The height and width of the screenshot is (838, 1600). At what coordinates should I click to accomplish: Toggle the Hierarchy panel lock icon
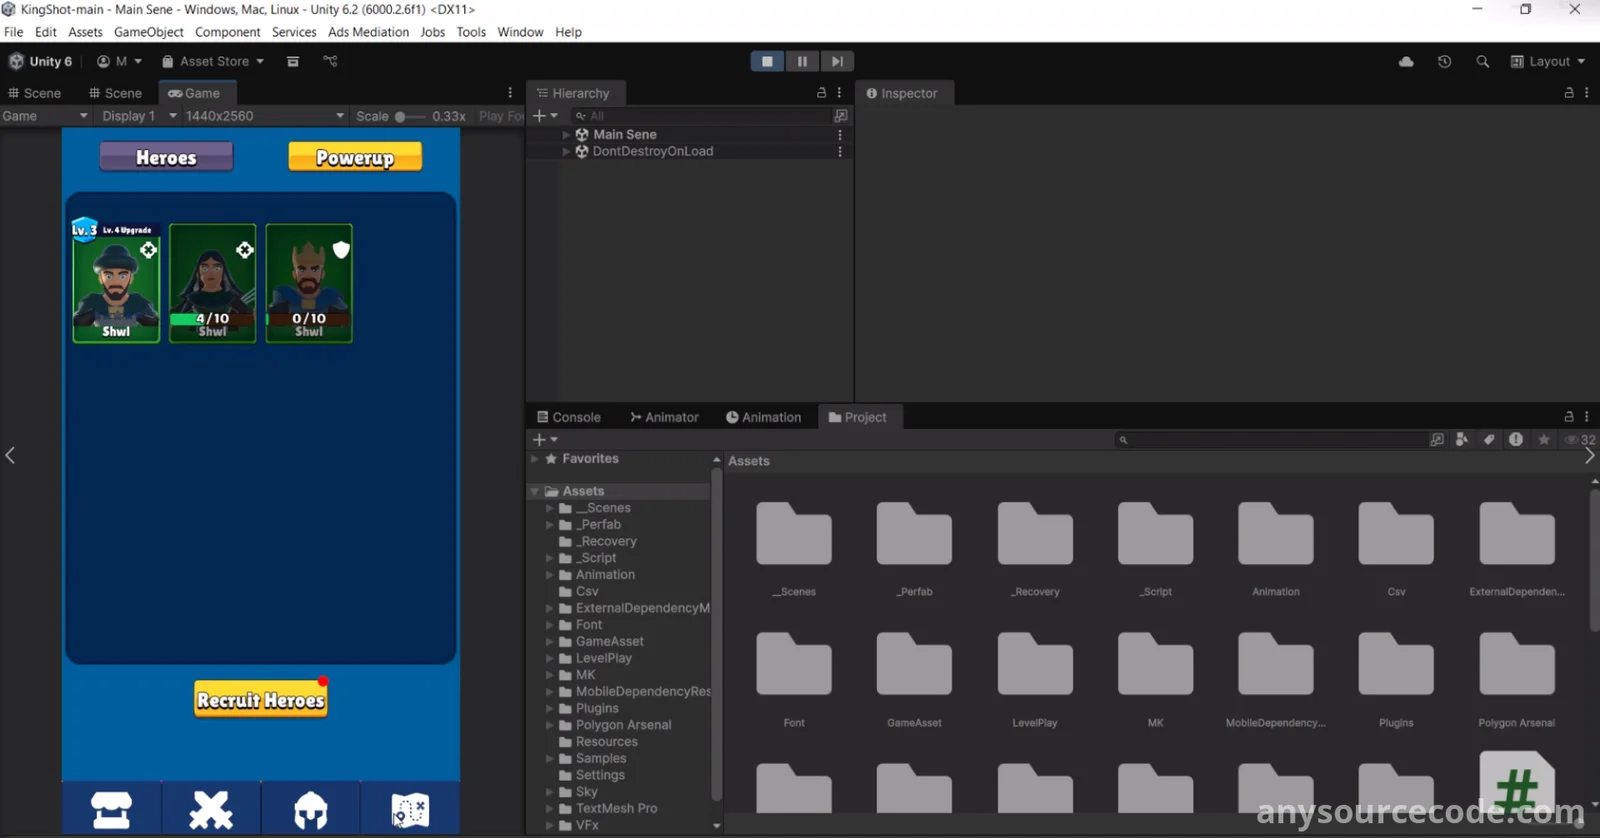(821, 93)
